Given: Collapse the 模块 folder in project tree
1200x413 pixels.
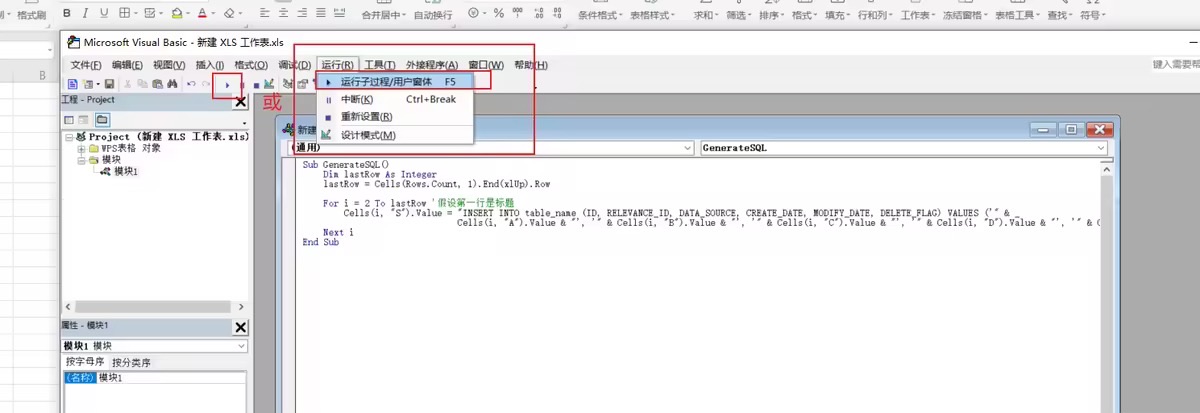Looking at the screenshot, I should pyautogui.click(x=81, y=159).
